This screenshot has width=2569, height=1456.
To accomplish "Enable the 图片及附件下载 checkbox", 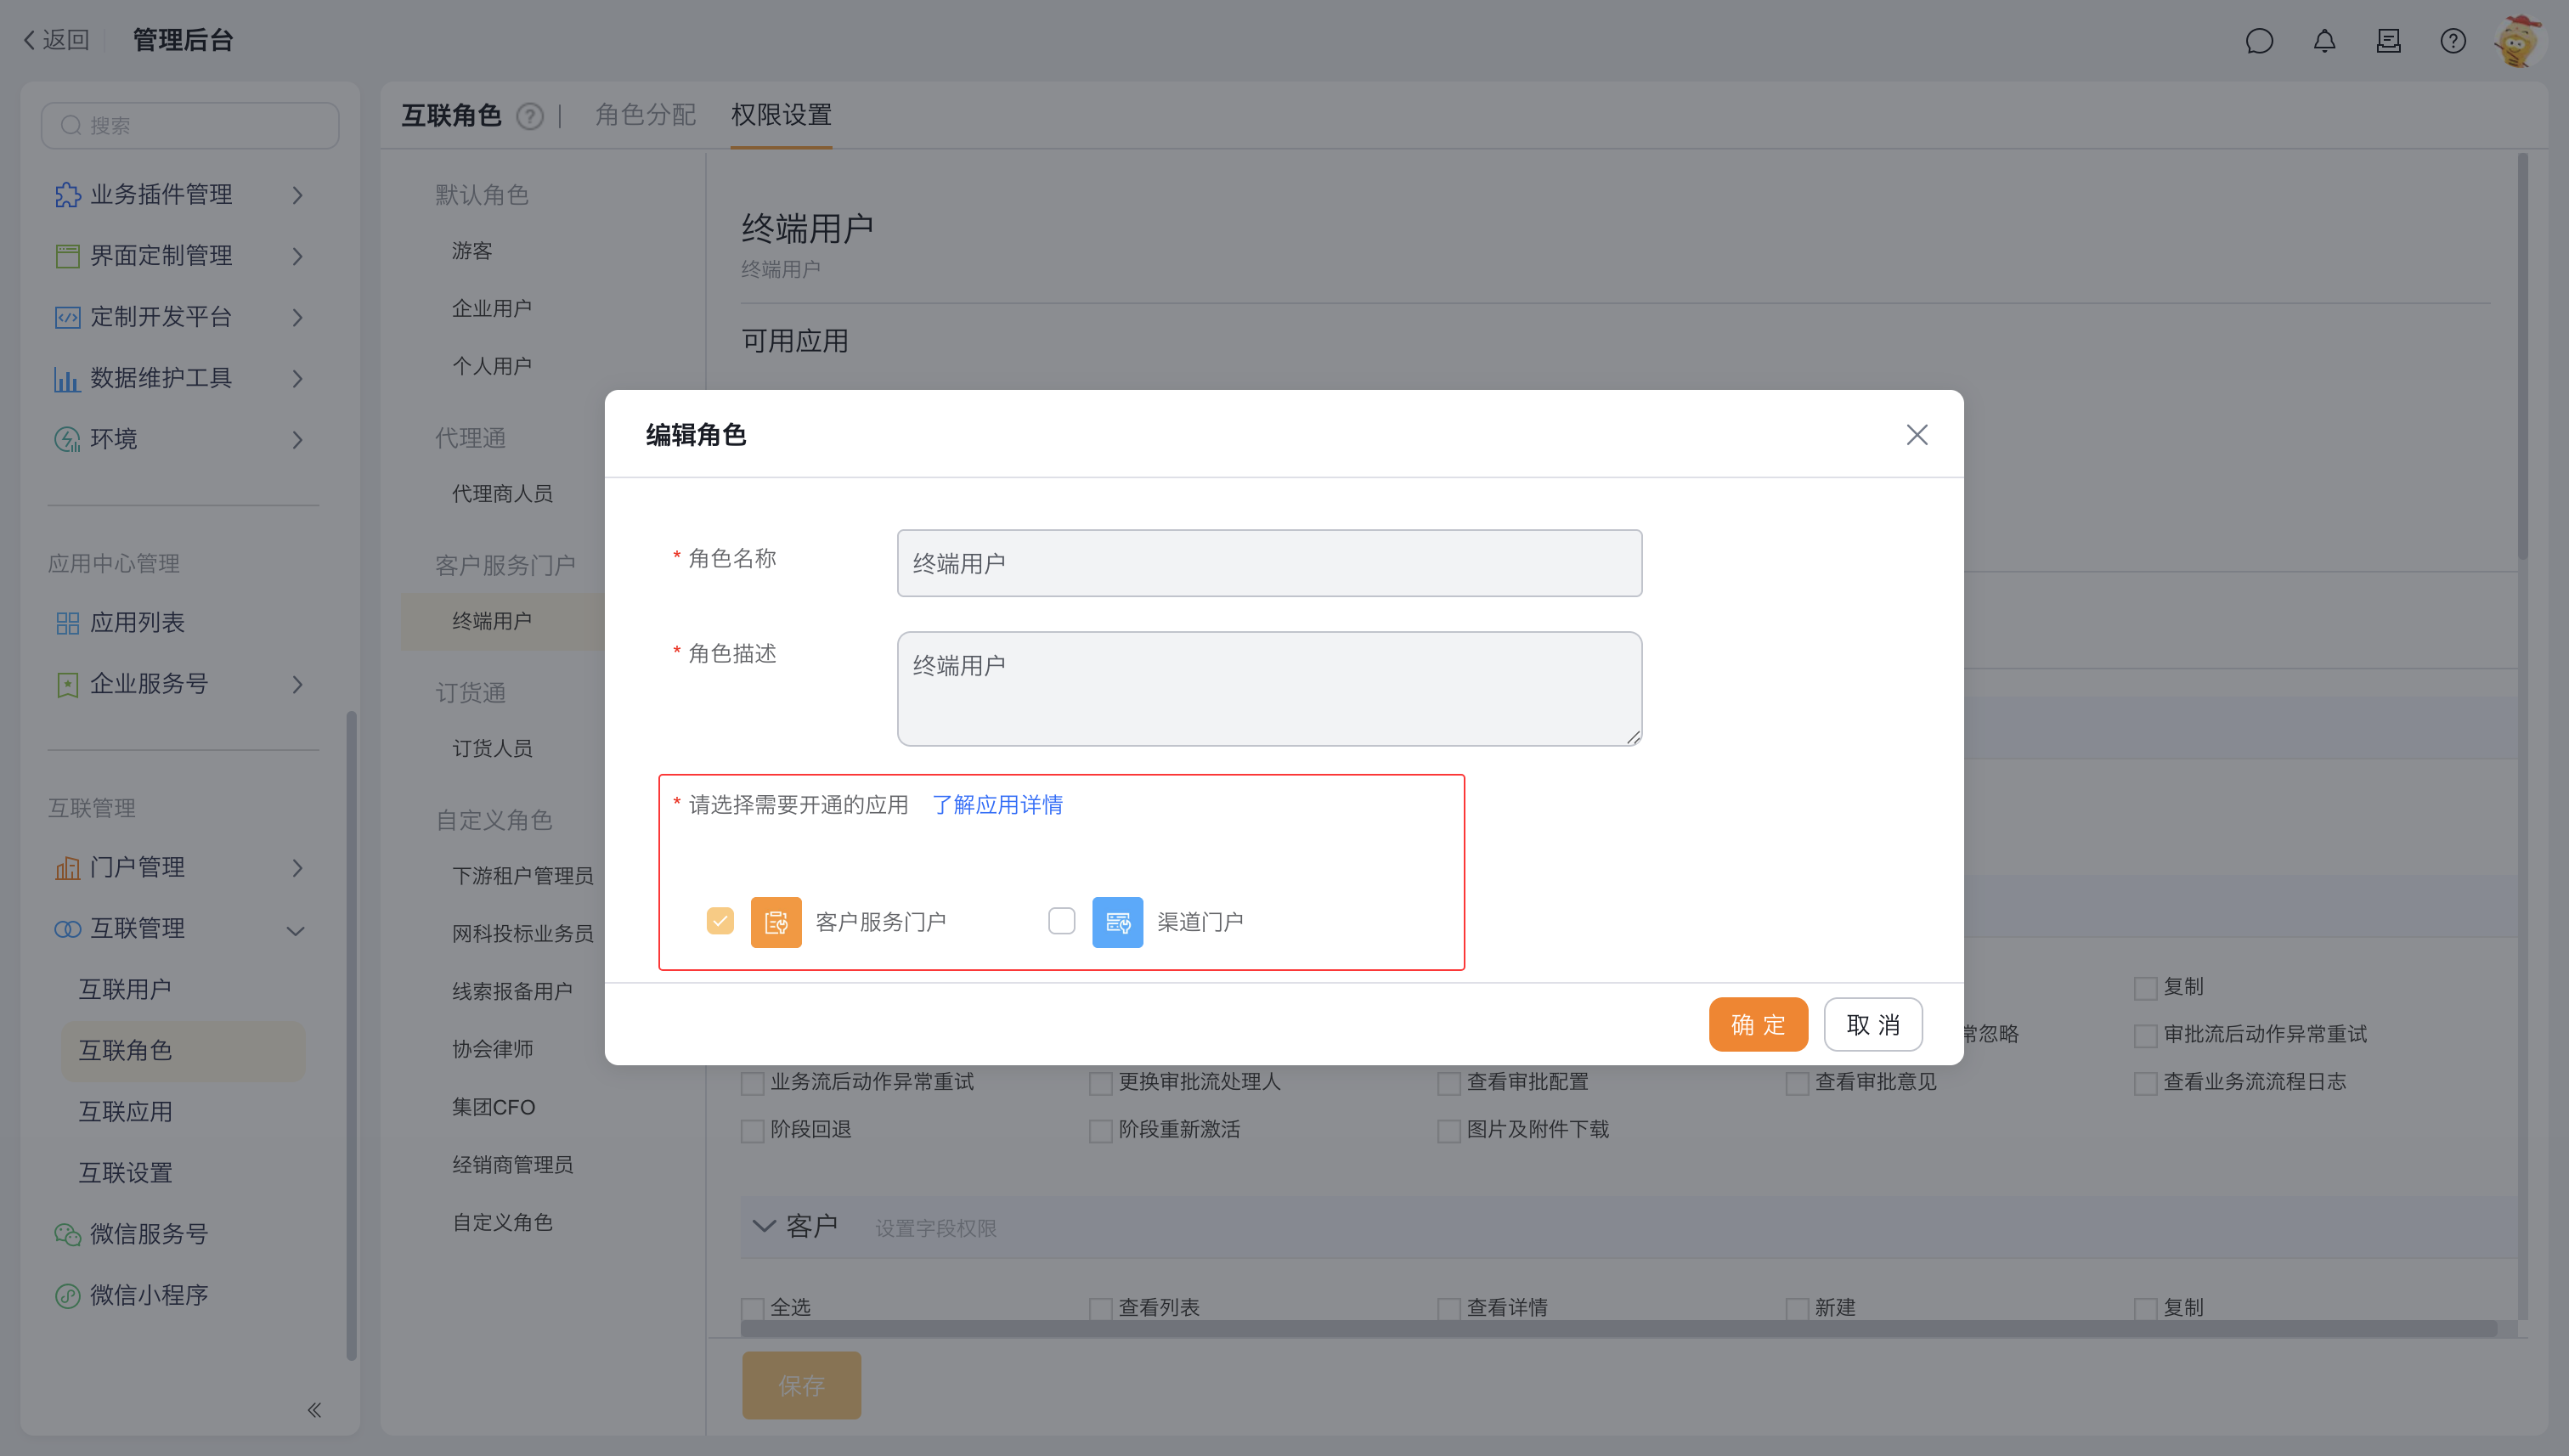I will pos(1448,1131).
